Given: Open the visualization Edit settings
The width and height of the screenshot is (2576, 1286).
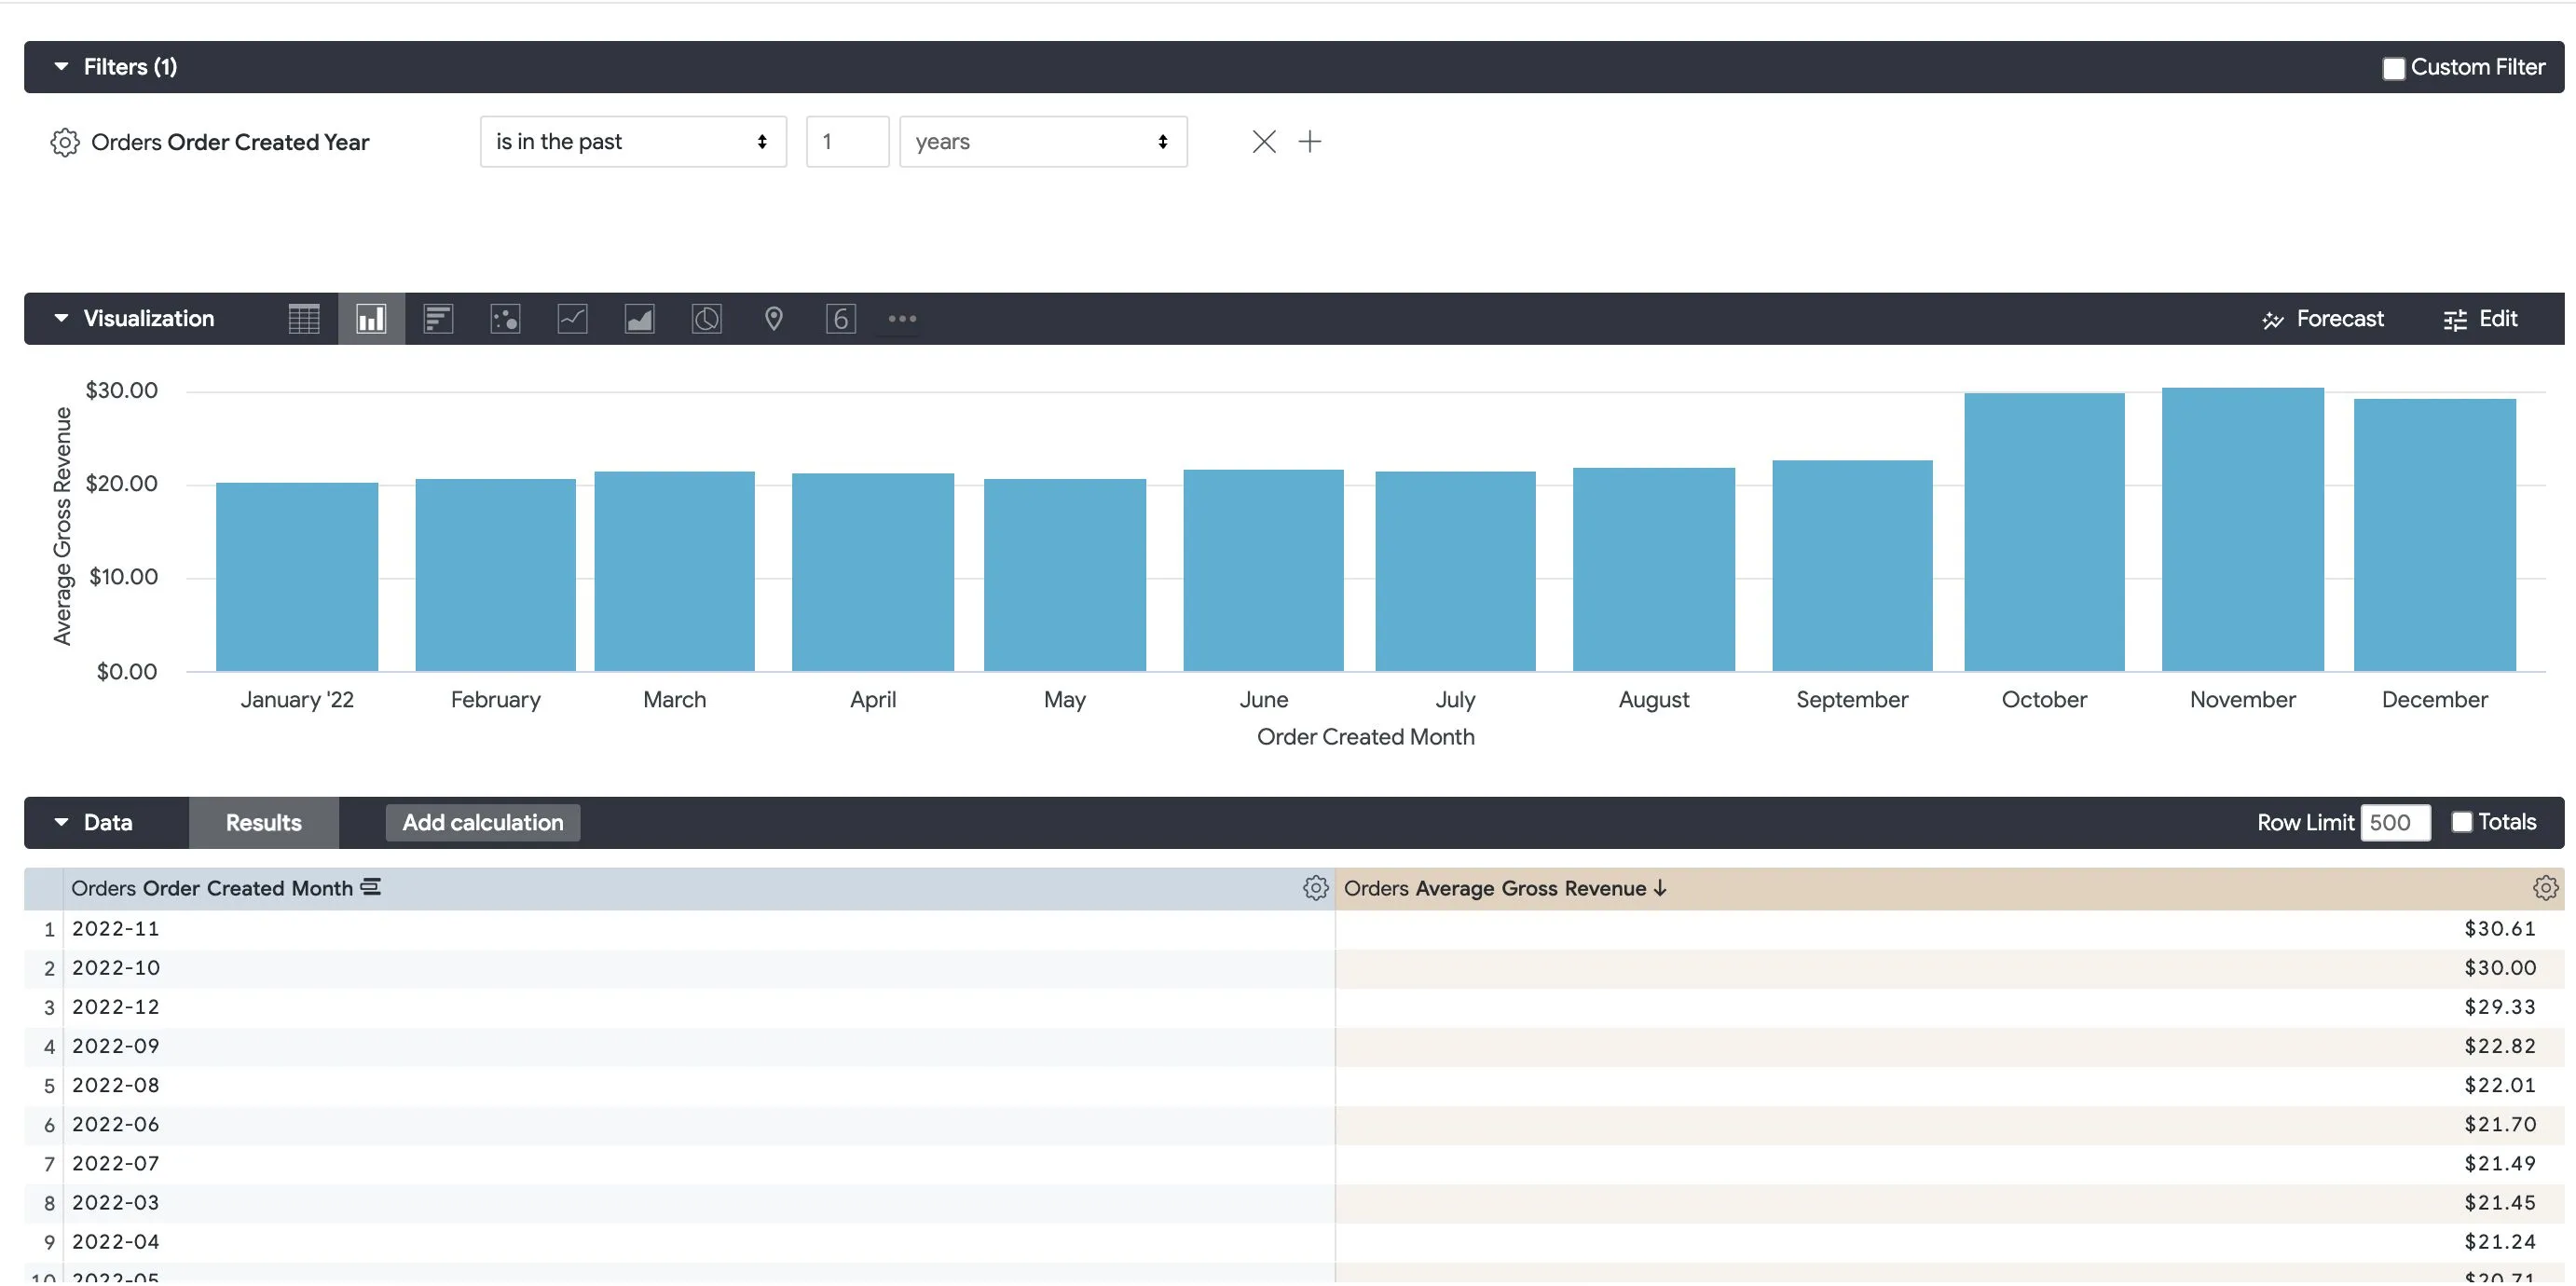Looking at the screenshot, I should (x=2480, y=319).
